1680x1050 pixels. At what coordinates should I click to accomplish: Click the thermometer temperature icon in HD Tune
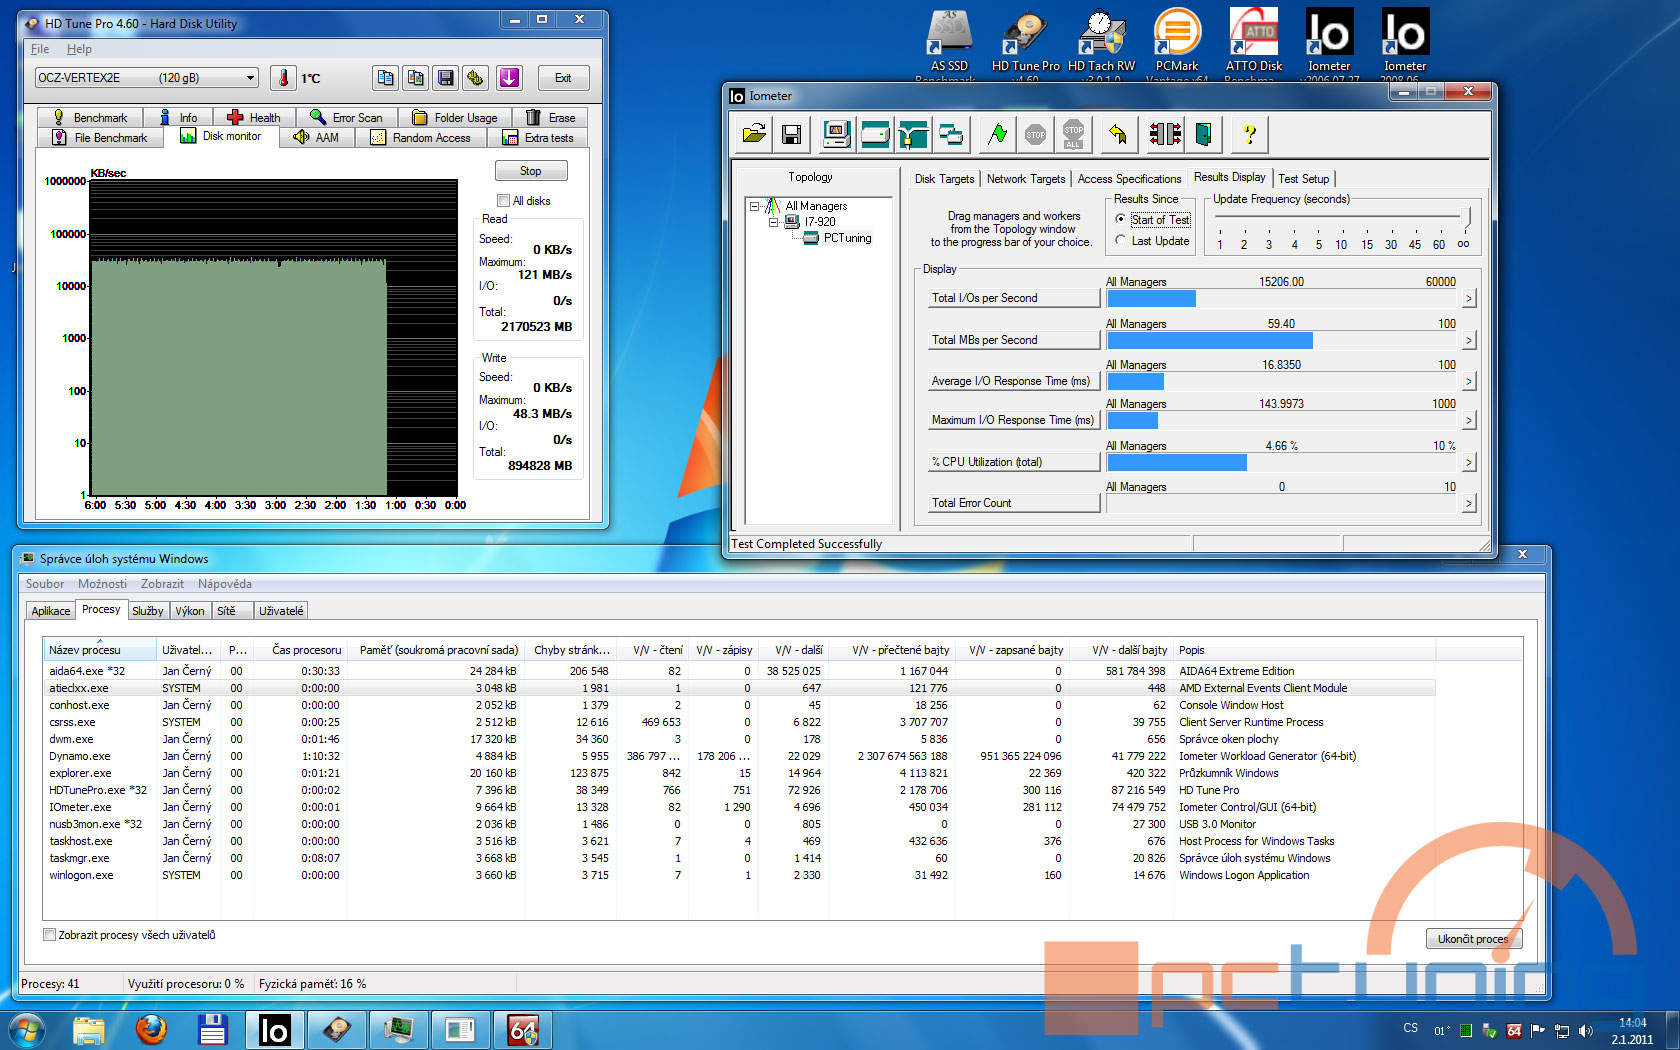284,78
